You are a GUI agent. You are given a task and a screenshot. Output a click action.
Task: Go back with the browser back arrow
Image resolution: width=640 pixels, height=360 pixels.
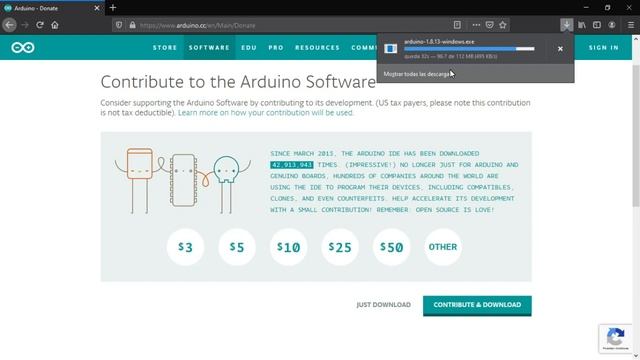pyautogui.click(x=9, y=25)
